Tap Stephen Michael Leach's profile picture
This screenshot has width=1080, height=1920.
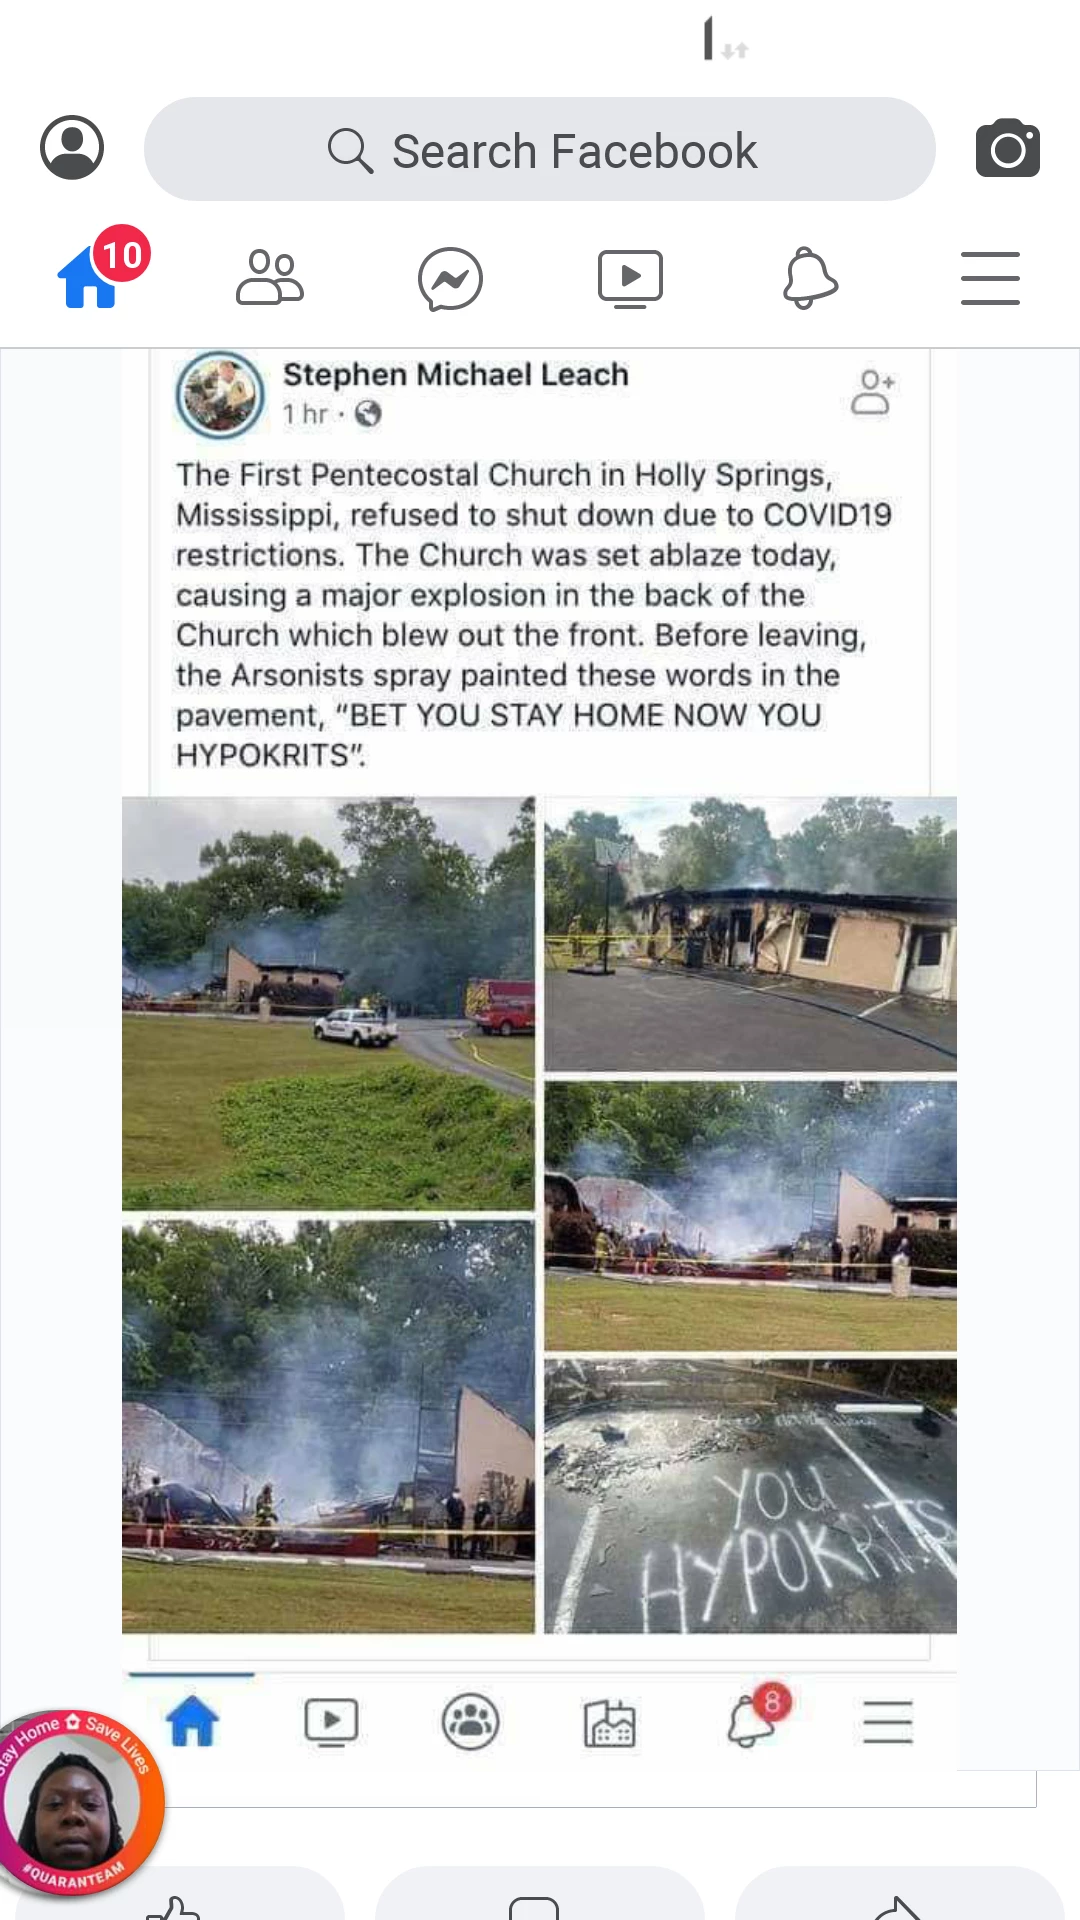[220, 395]
